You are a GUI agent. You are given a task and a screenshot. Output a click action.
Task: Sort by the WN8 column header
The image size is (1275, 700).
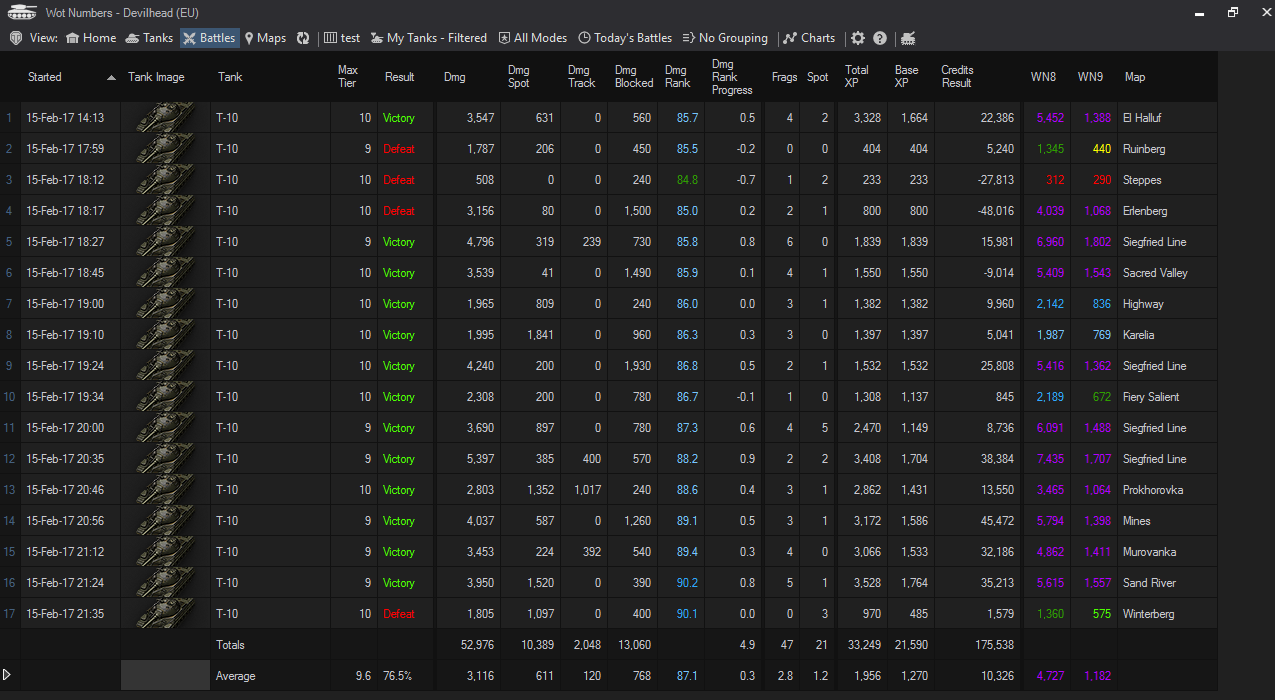[1047, 77]
